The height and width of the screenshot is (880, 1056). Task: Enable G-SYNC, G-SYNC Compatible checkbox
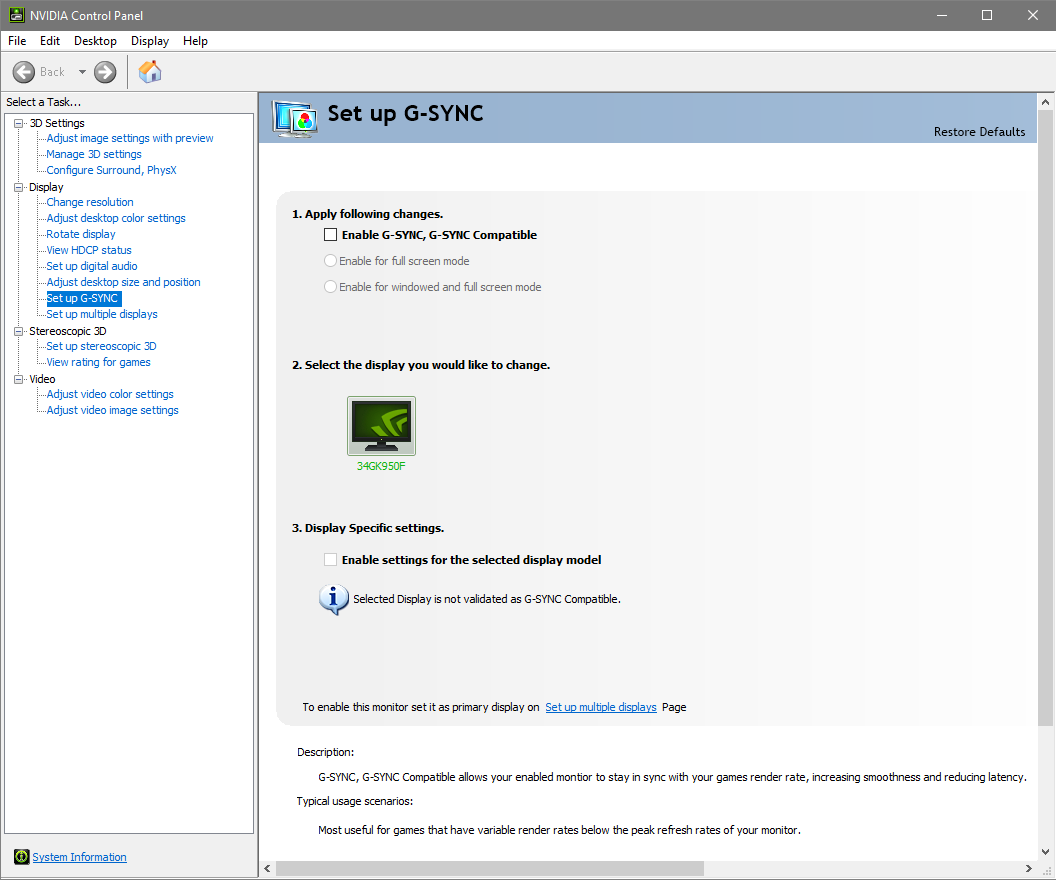(x=330, y=235)
